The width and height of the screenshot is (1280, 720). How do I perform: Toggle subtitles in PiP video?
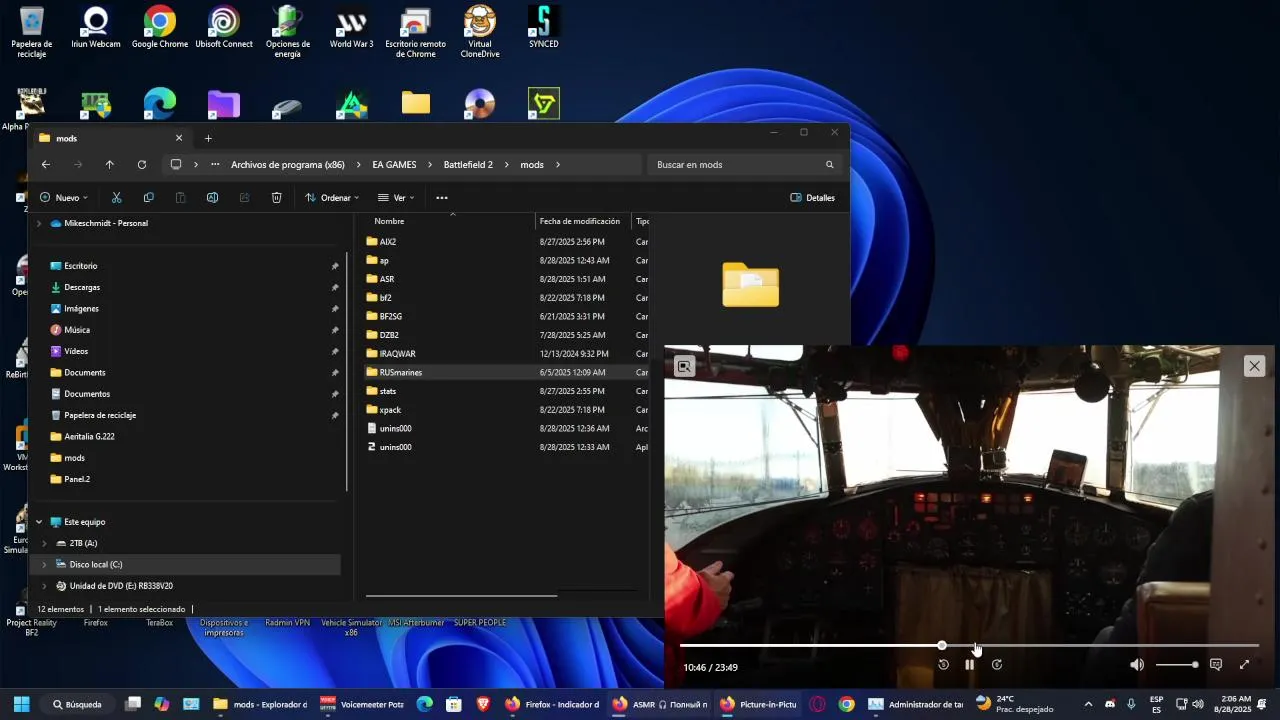point(1216,665)
